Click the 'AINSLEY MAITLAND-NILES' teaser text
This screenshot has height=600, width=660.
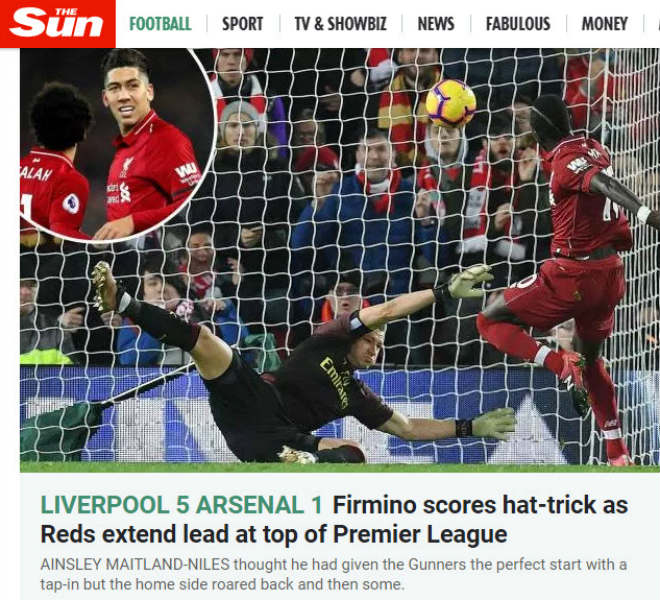pos(135,564)
